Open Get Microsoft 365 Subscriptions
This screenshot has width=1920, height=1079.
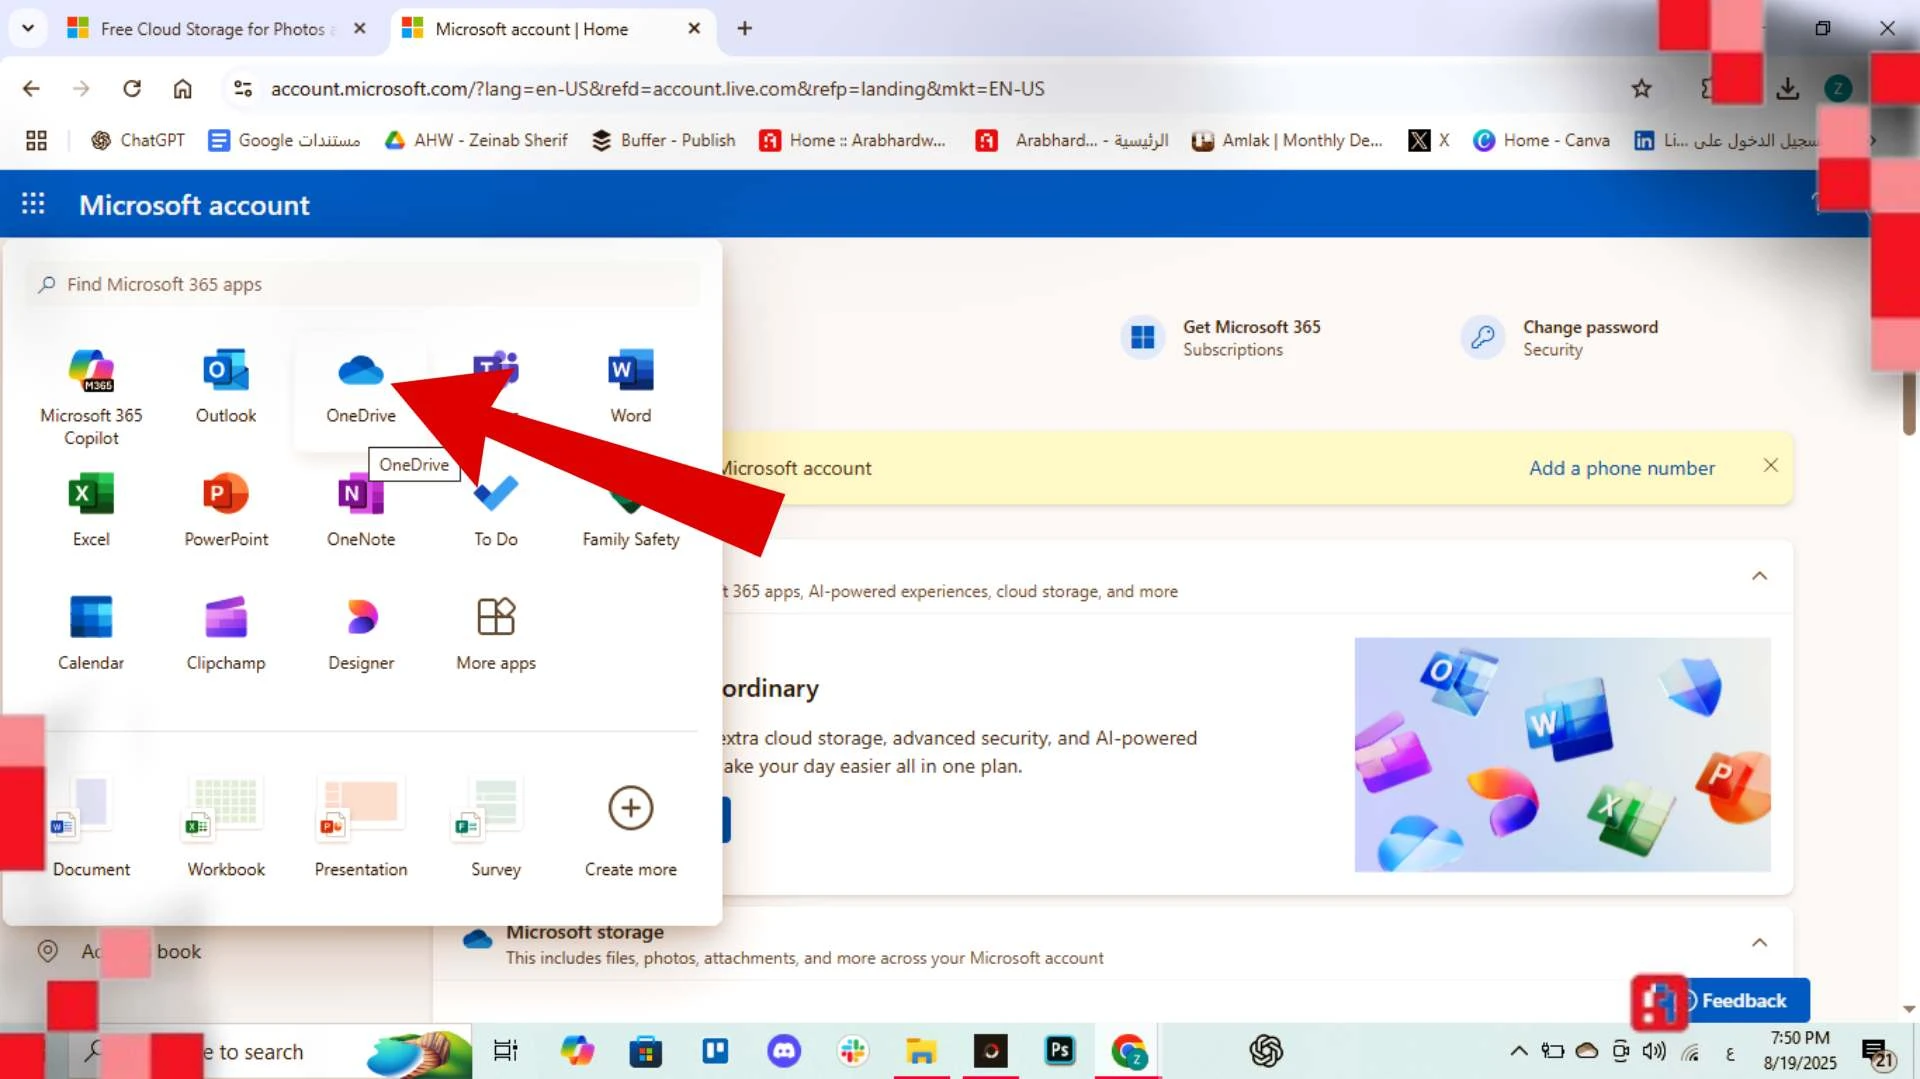[1221, 338]
